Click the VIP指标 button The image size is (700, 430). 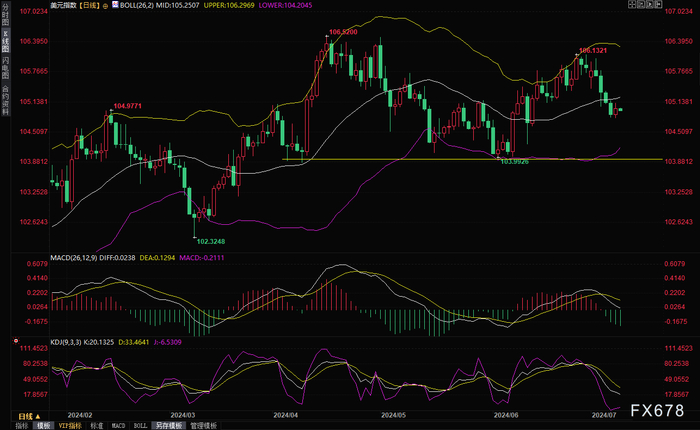click(70, 426)
